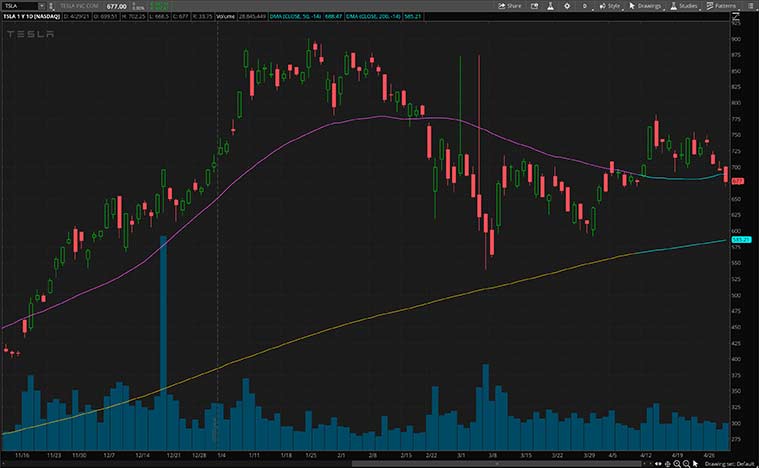Click the horizontal chart scrollbar thumb
The height and width of the screenshot is (468, 759).
point(497,464)
